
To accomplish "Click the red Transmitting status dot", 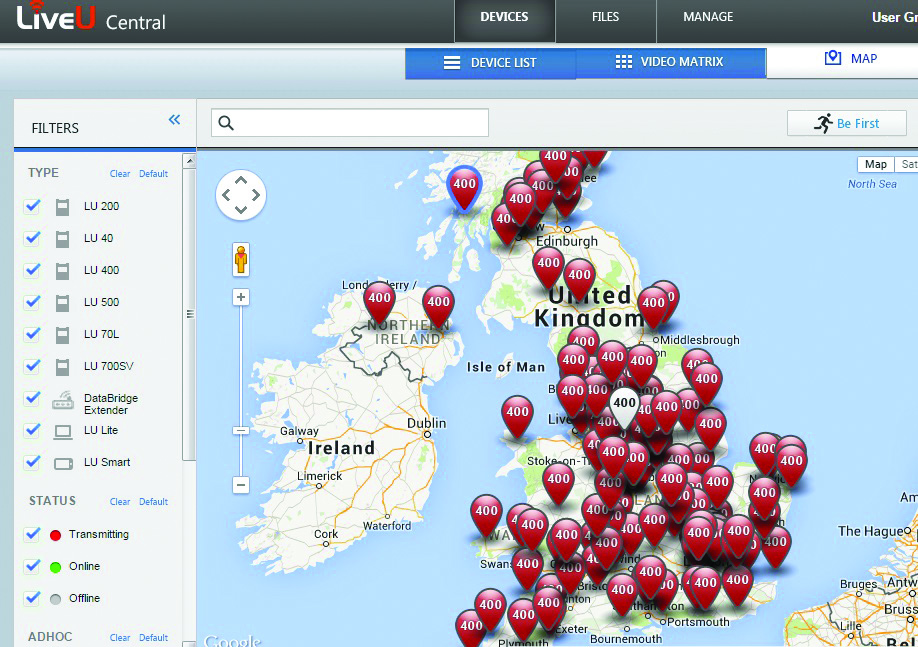I will click(x=56, y=535).
